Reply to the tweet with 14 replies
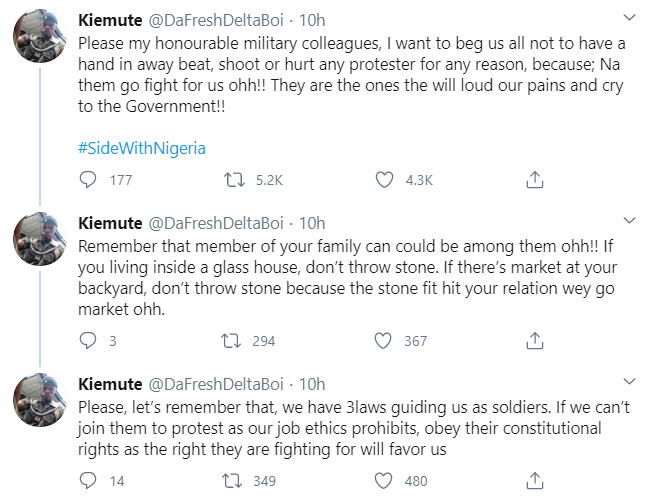The width and height of the screenshot is (651, 500). [89, 481]
